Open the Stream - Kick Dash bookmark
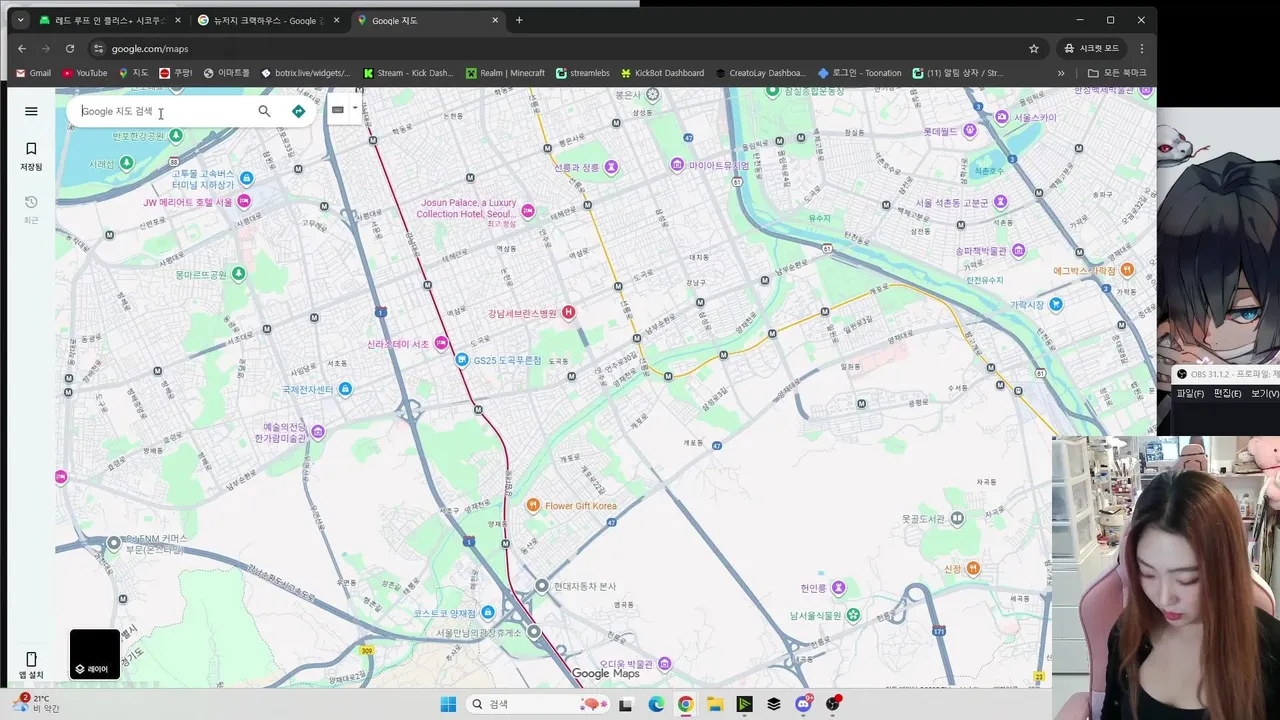The width and height of the screenshot is (1280, 720). [x=408, y=73]
